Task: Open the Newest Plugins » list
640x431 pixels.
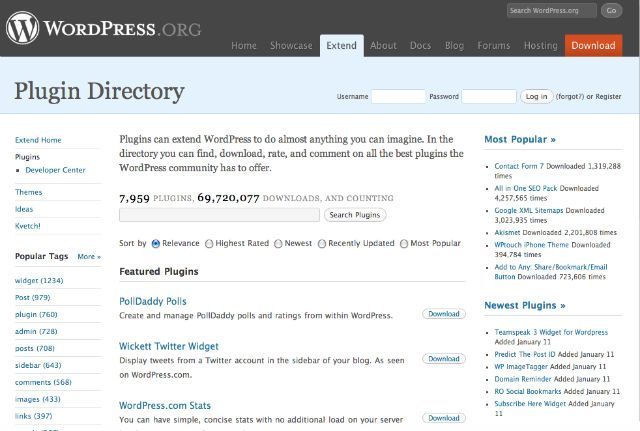Action: tap(524, 305)
